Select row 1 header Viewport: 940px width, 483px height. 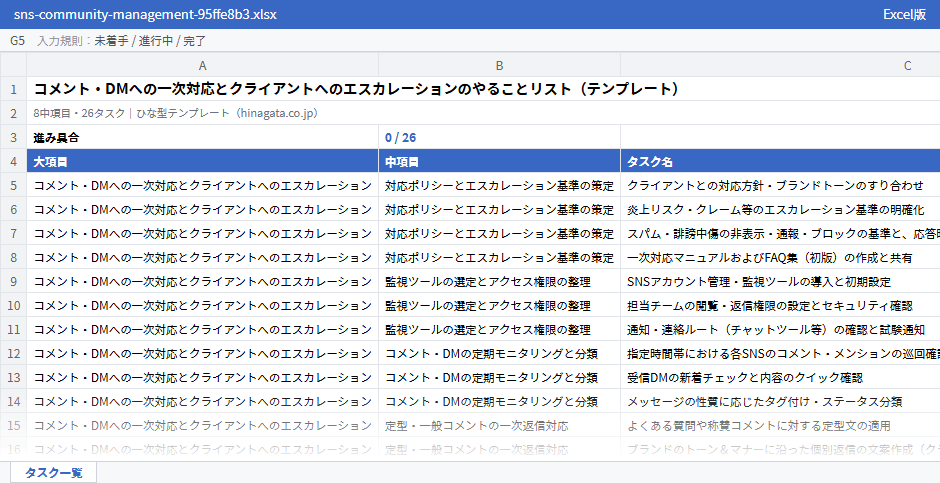tap(13, 89)
